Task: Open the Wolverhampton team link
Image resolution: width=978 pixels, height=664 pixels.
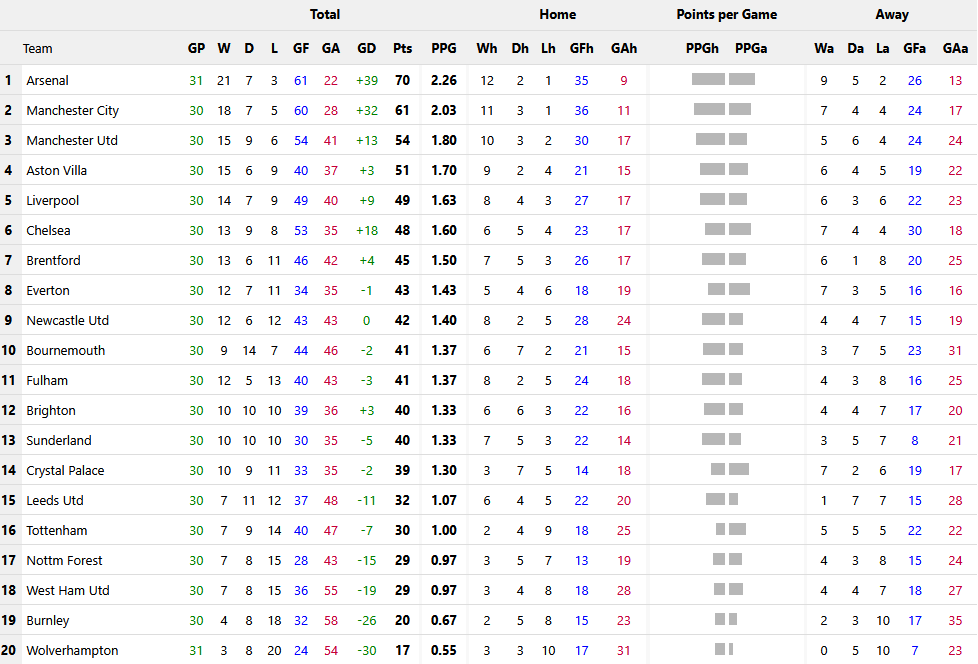Action: tap(72, 650)
